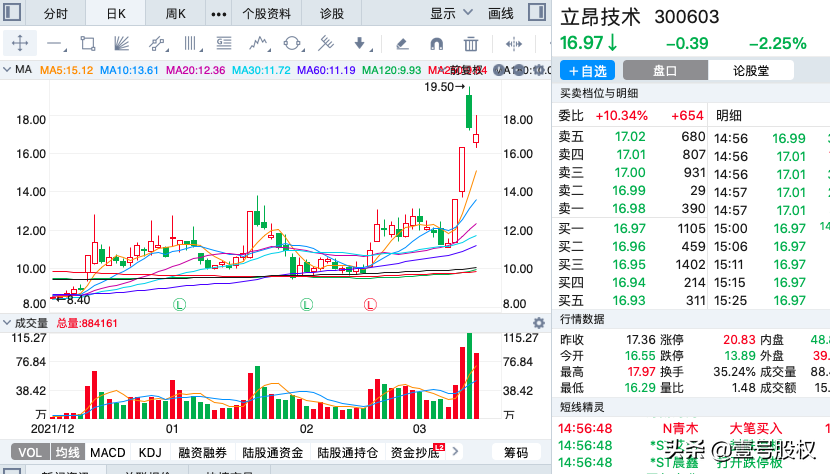Click the trash delete drawings icon
This screenshot has width=830, height=474.
tap(471, 43)
